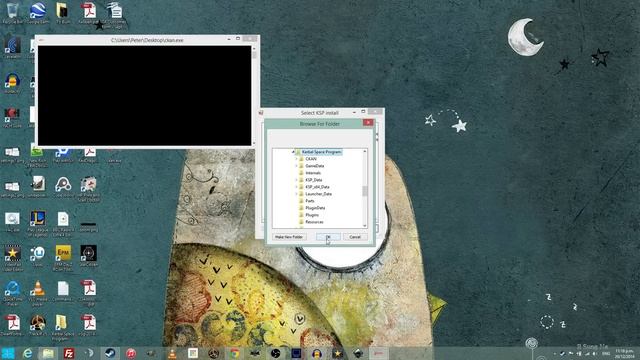Click the folder tree scroll-up arrow
This screenshot has height=360, width=640.
(x=365, y=151)
